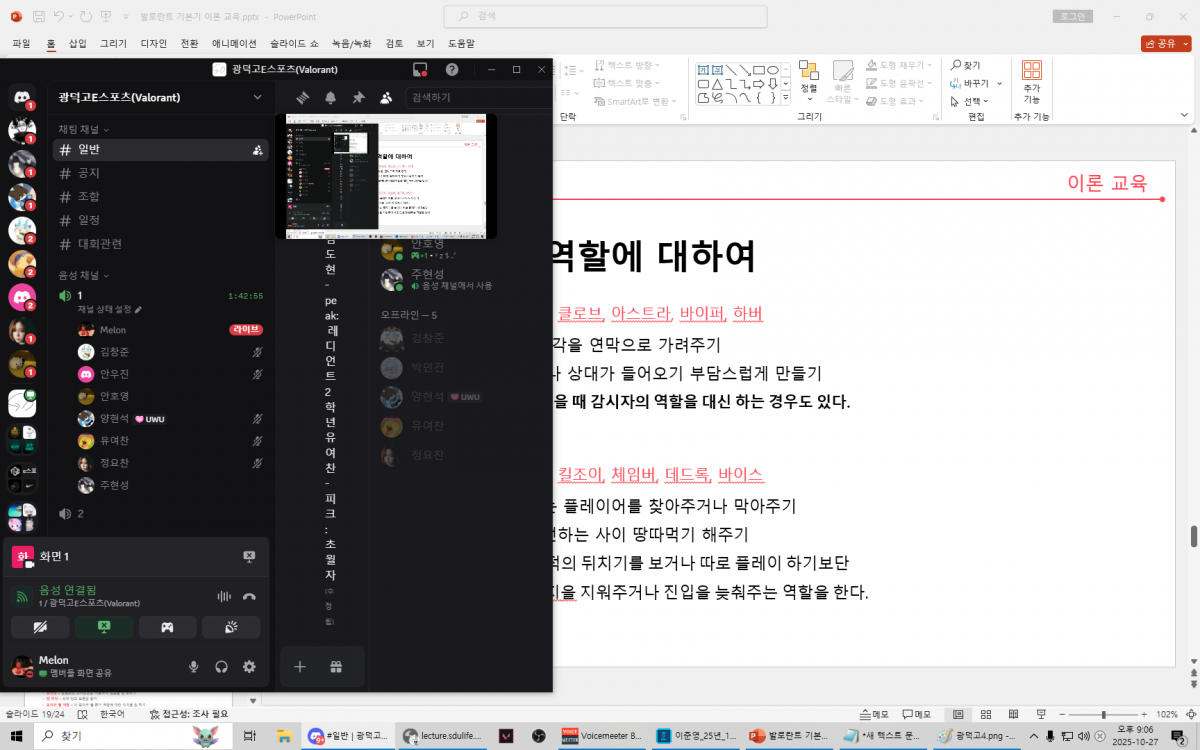Open the 정렬 arrange dropdown in PowerPoint
The image size is (1200, 750).
pos(808,78)
